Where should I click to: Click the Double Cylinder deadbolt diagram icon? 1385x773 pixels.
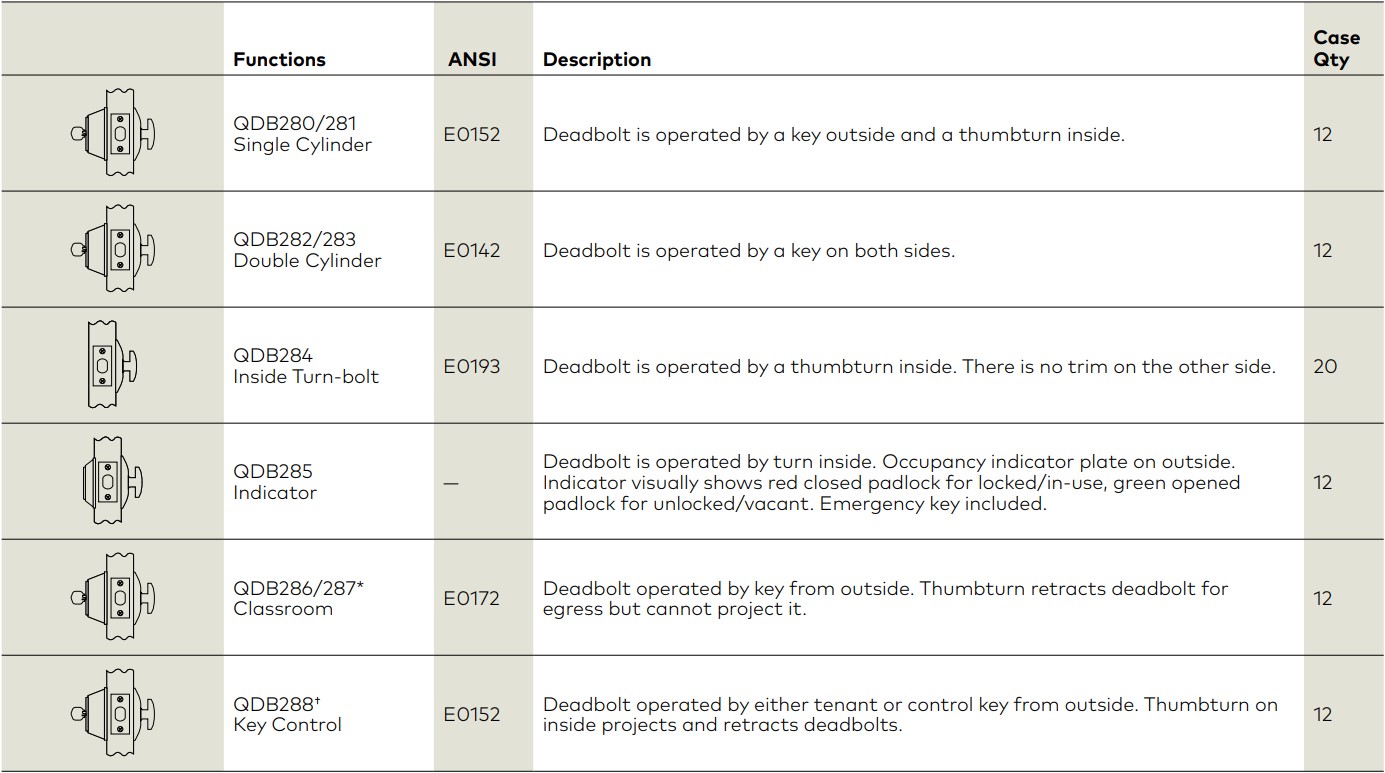coord(113,250)
